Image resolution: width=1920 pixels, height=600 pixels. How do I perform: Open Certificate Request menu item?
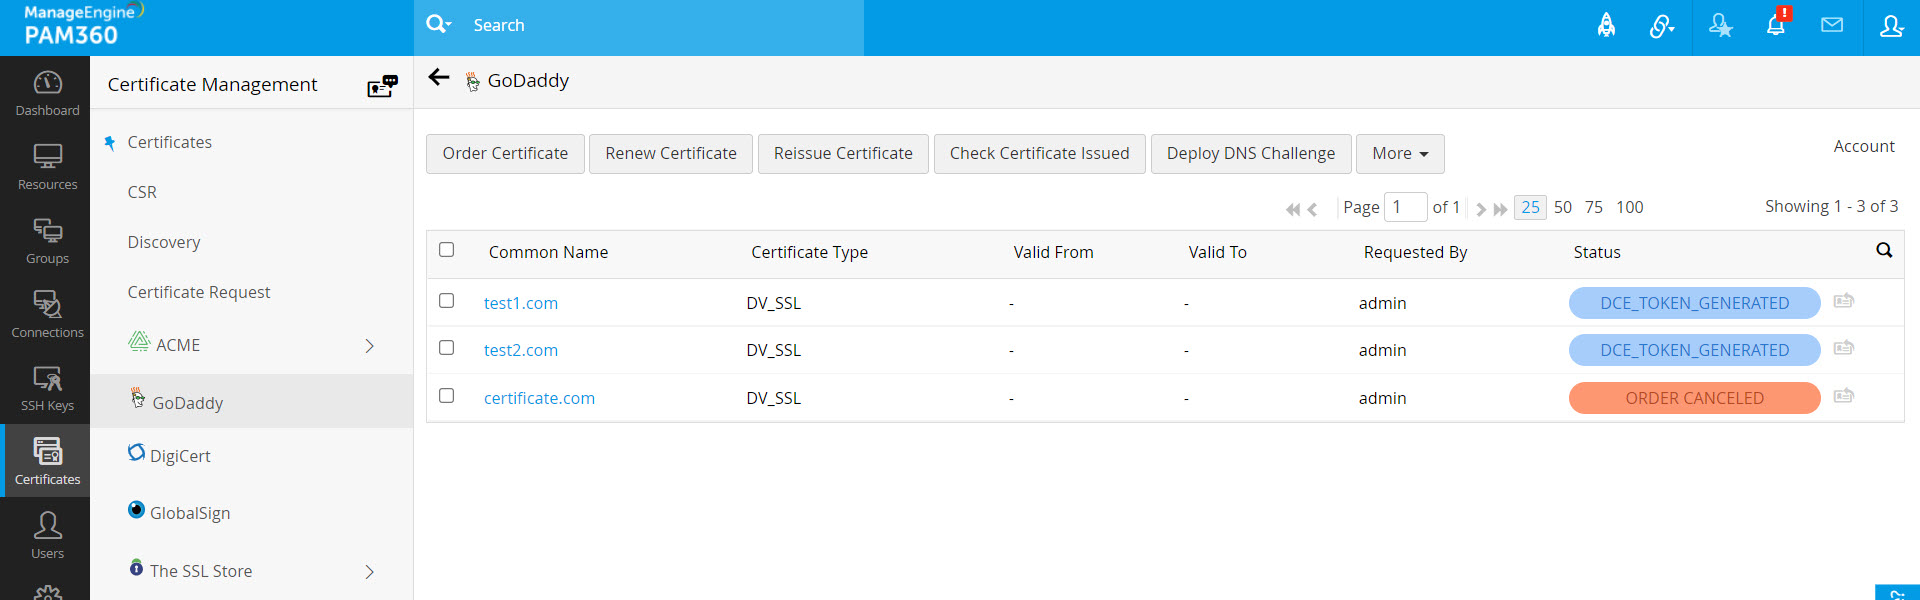point(199,292)
